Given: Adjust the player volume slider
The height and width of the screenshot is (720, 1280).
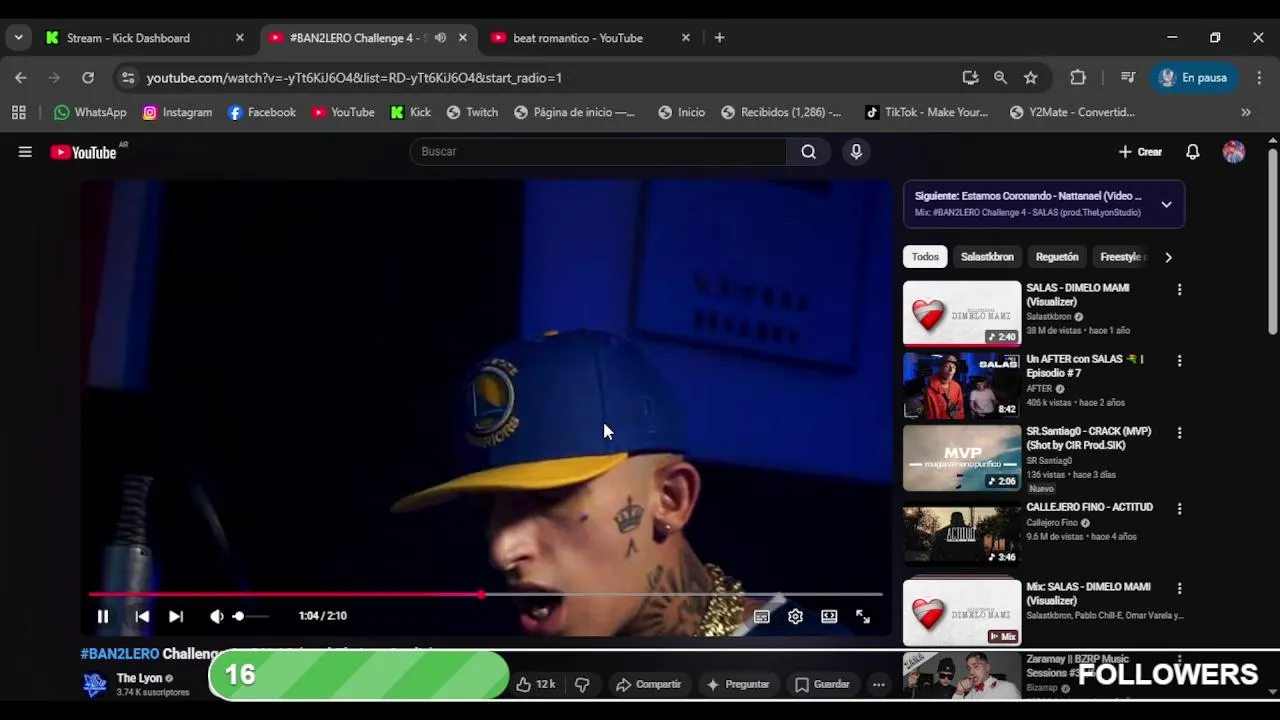Looking at the screenshot, I should (x=251, y=616).
